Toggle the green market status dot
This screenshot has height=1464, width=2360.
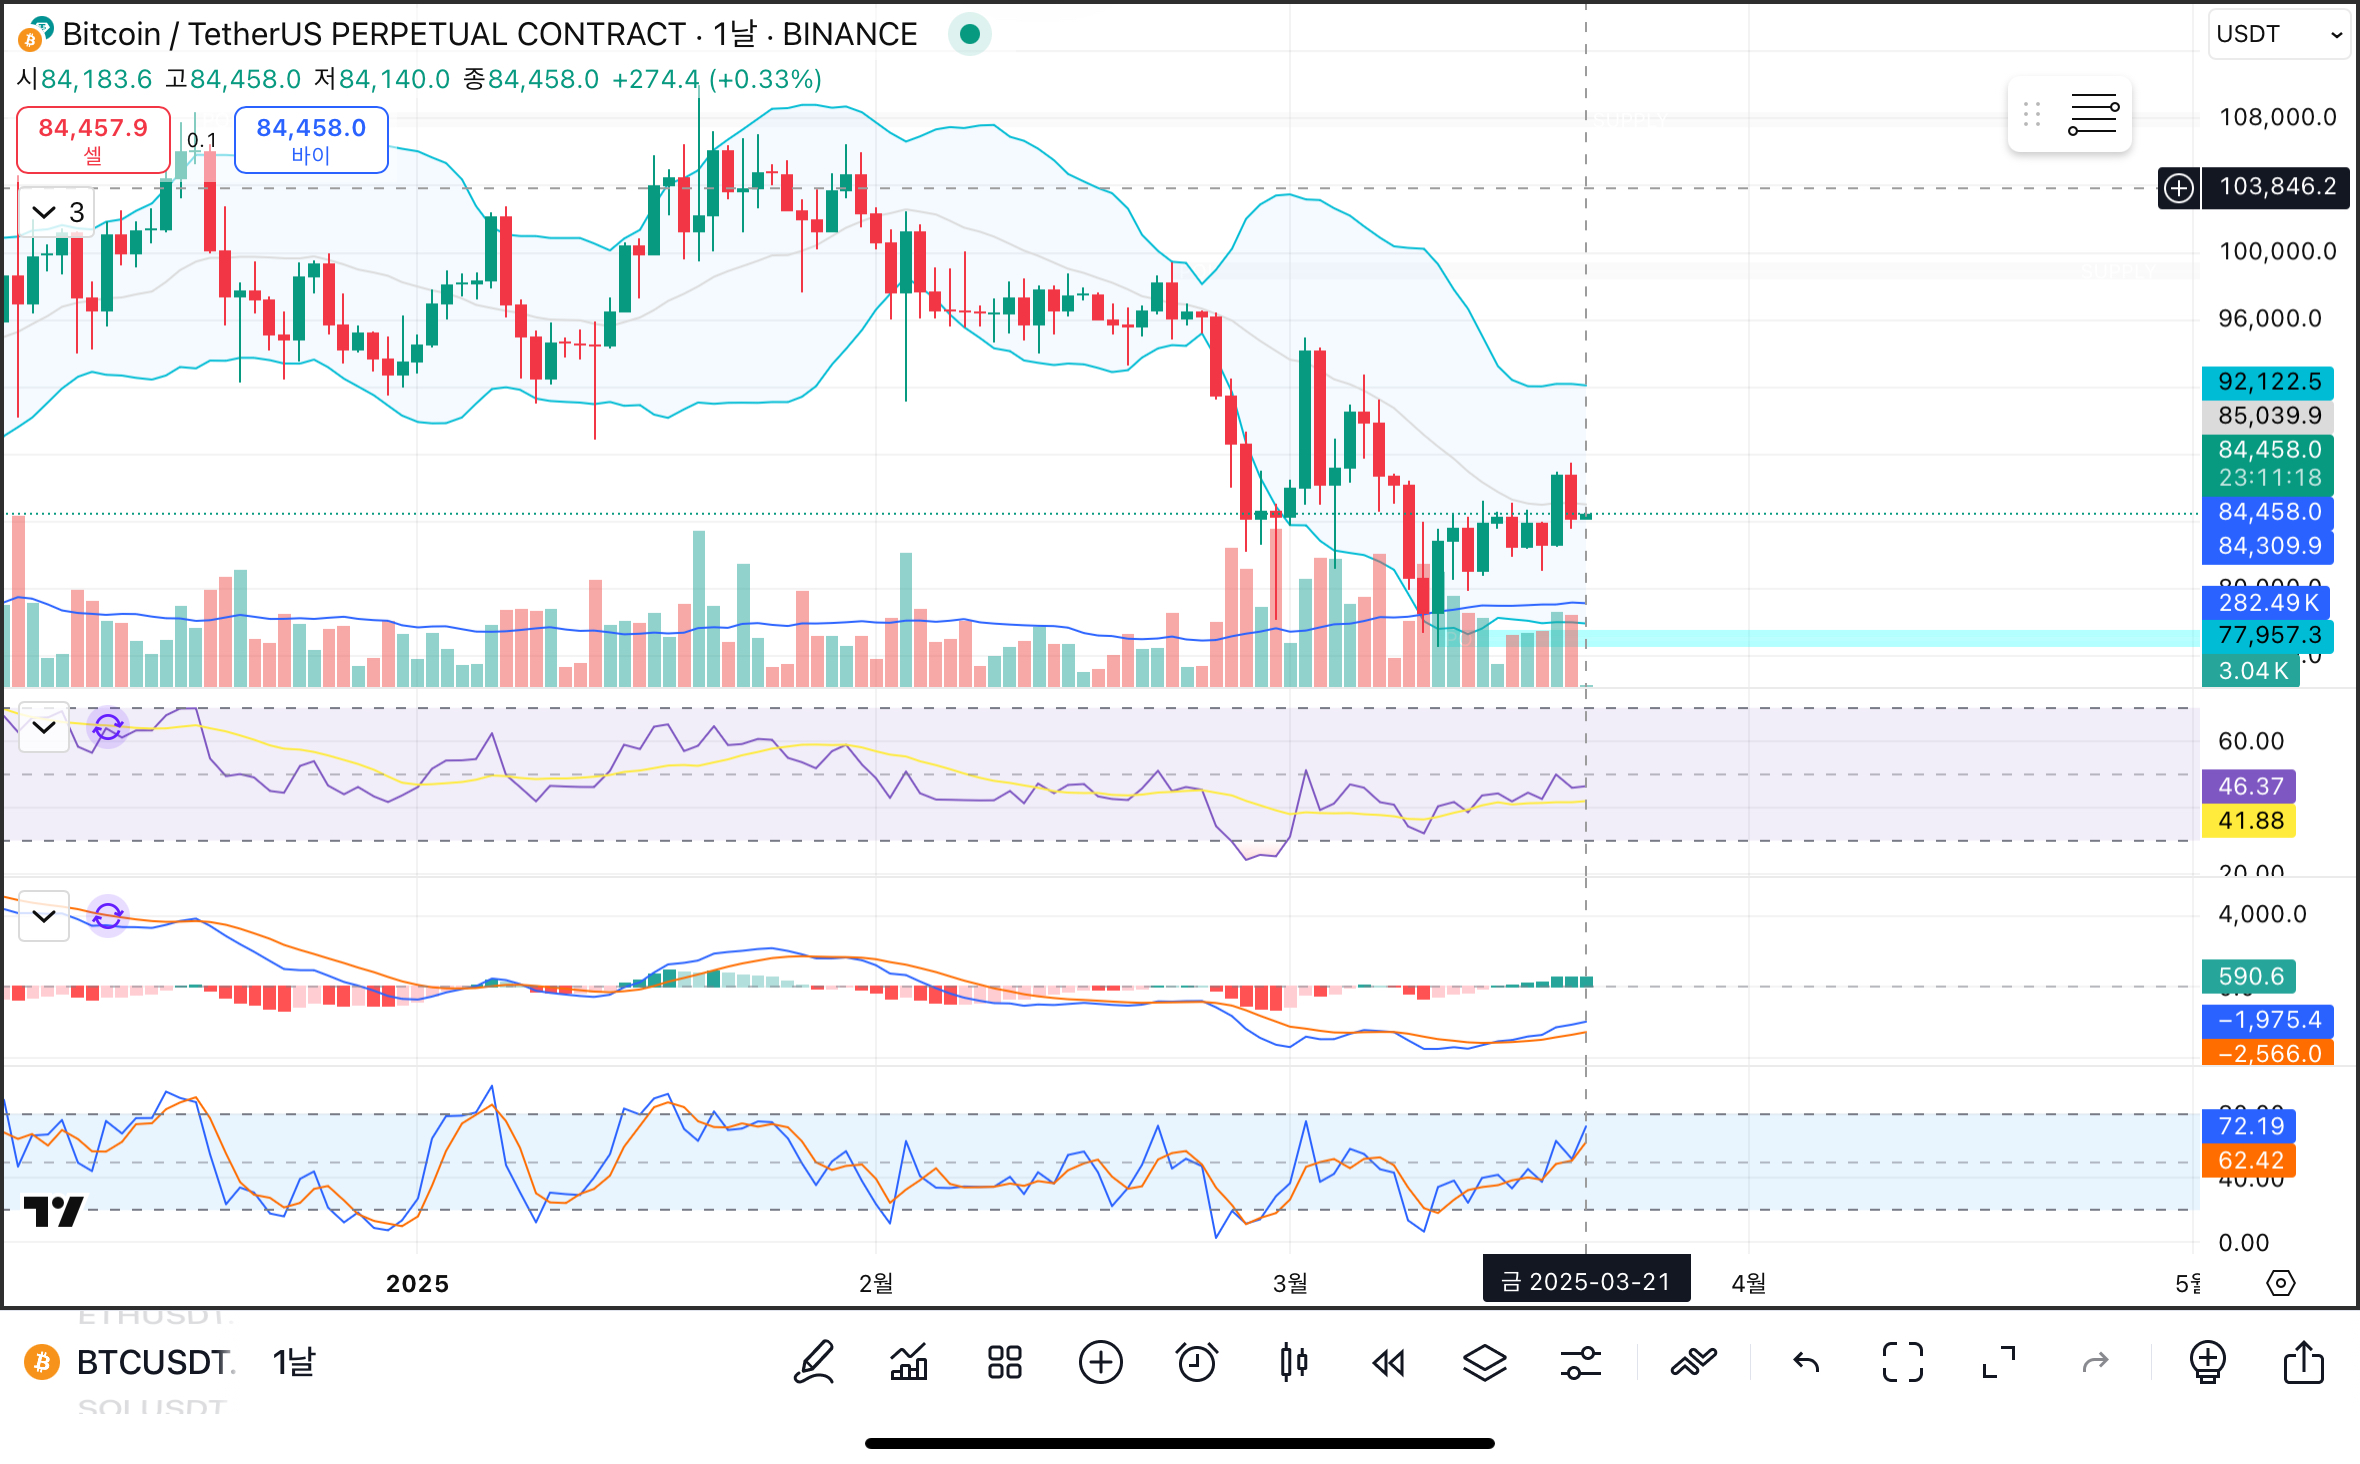click(969, 34)
